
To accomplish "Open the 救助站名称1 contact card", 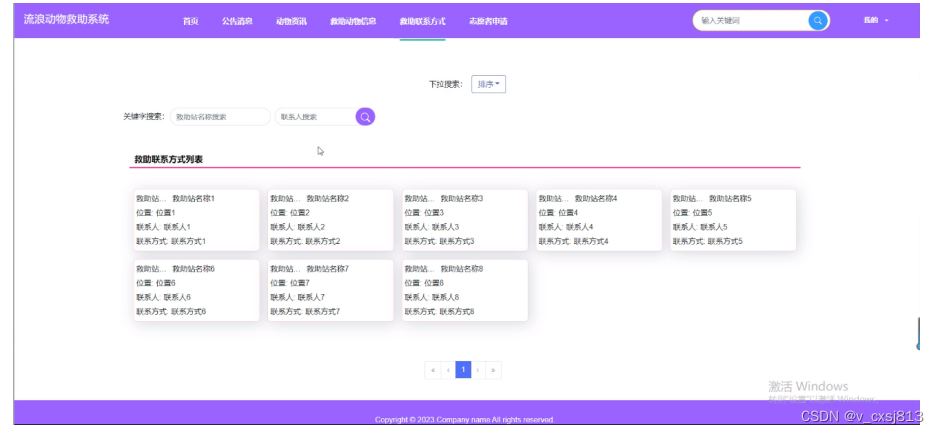I will [x=196, y=220].
